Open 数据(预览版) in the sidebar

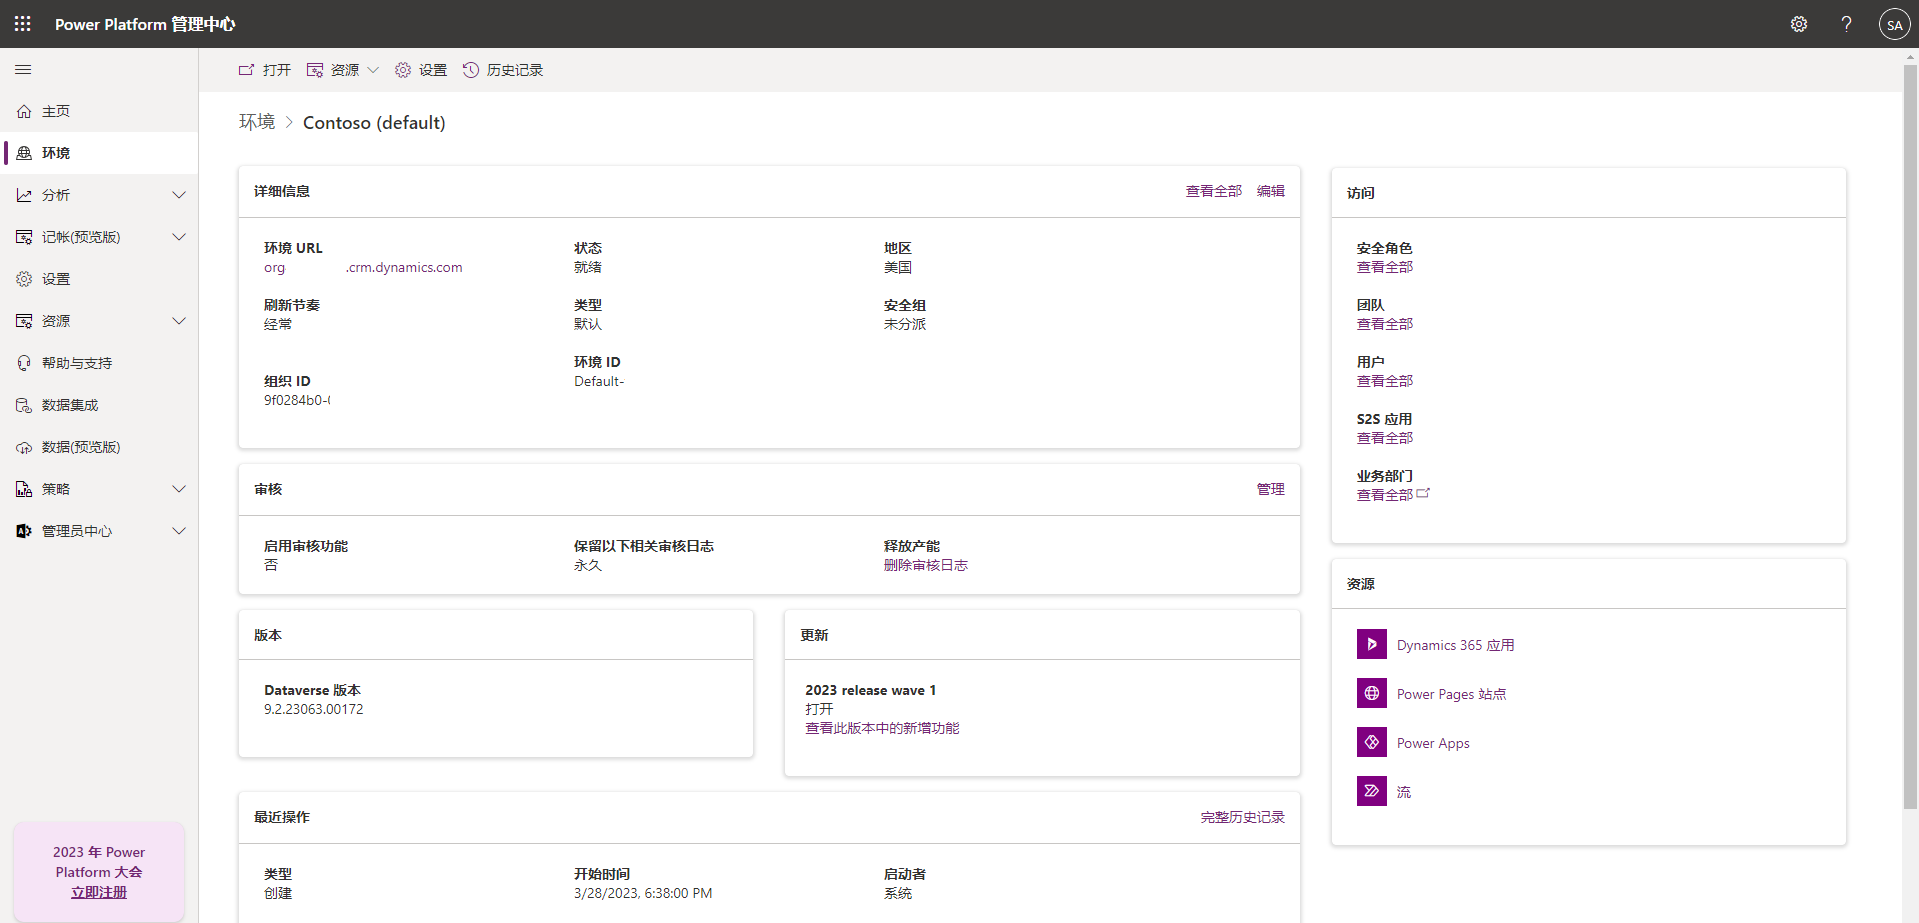(99, 448)
